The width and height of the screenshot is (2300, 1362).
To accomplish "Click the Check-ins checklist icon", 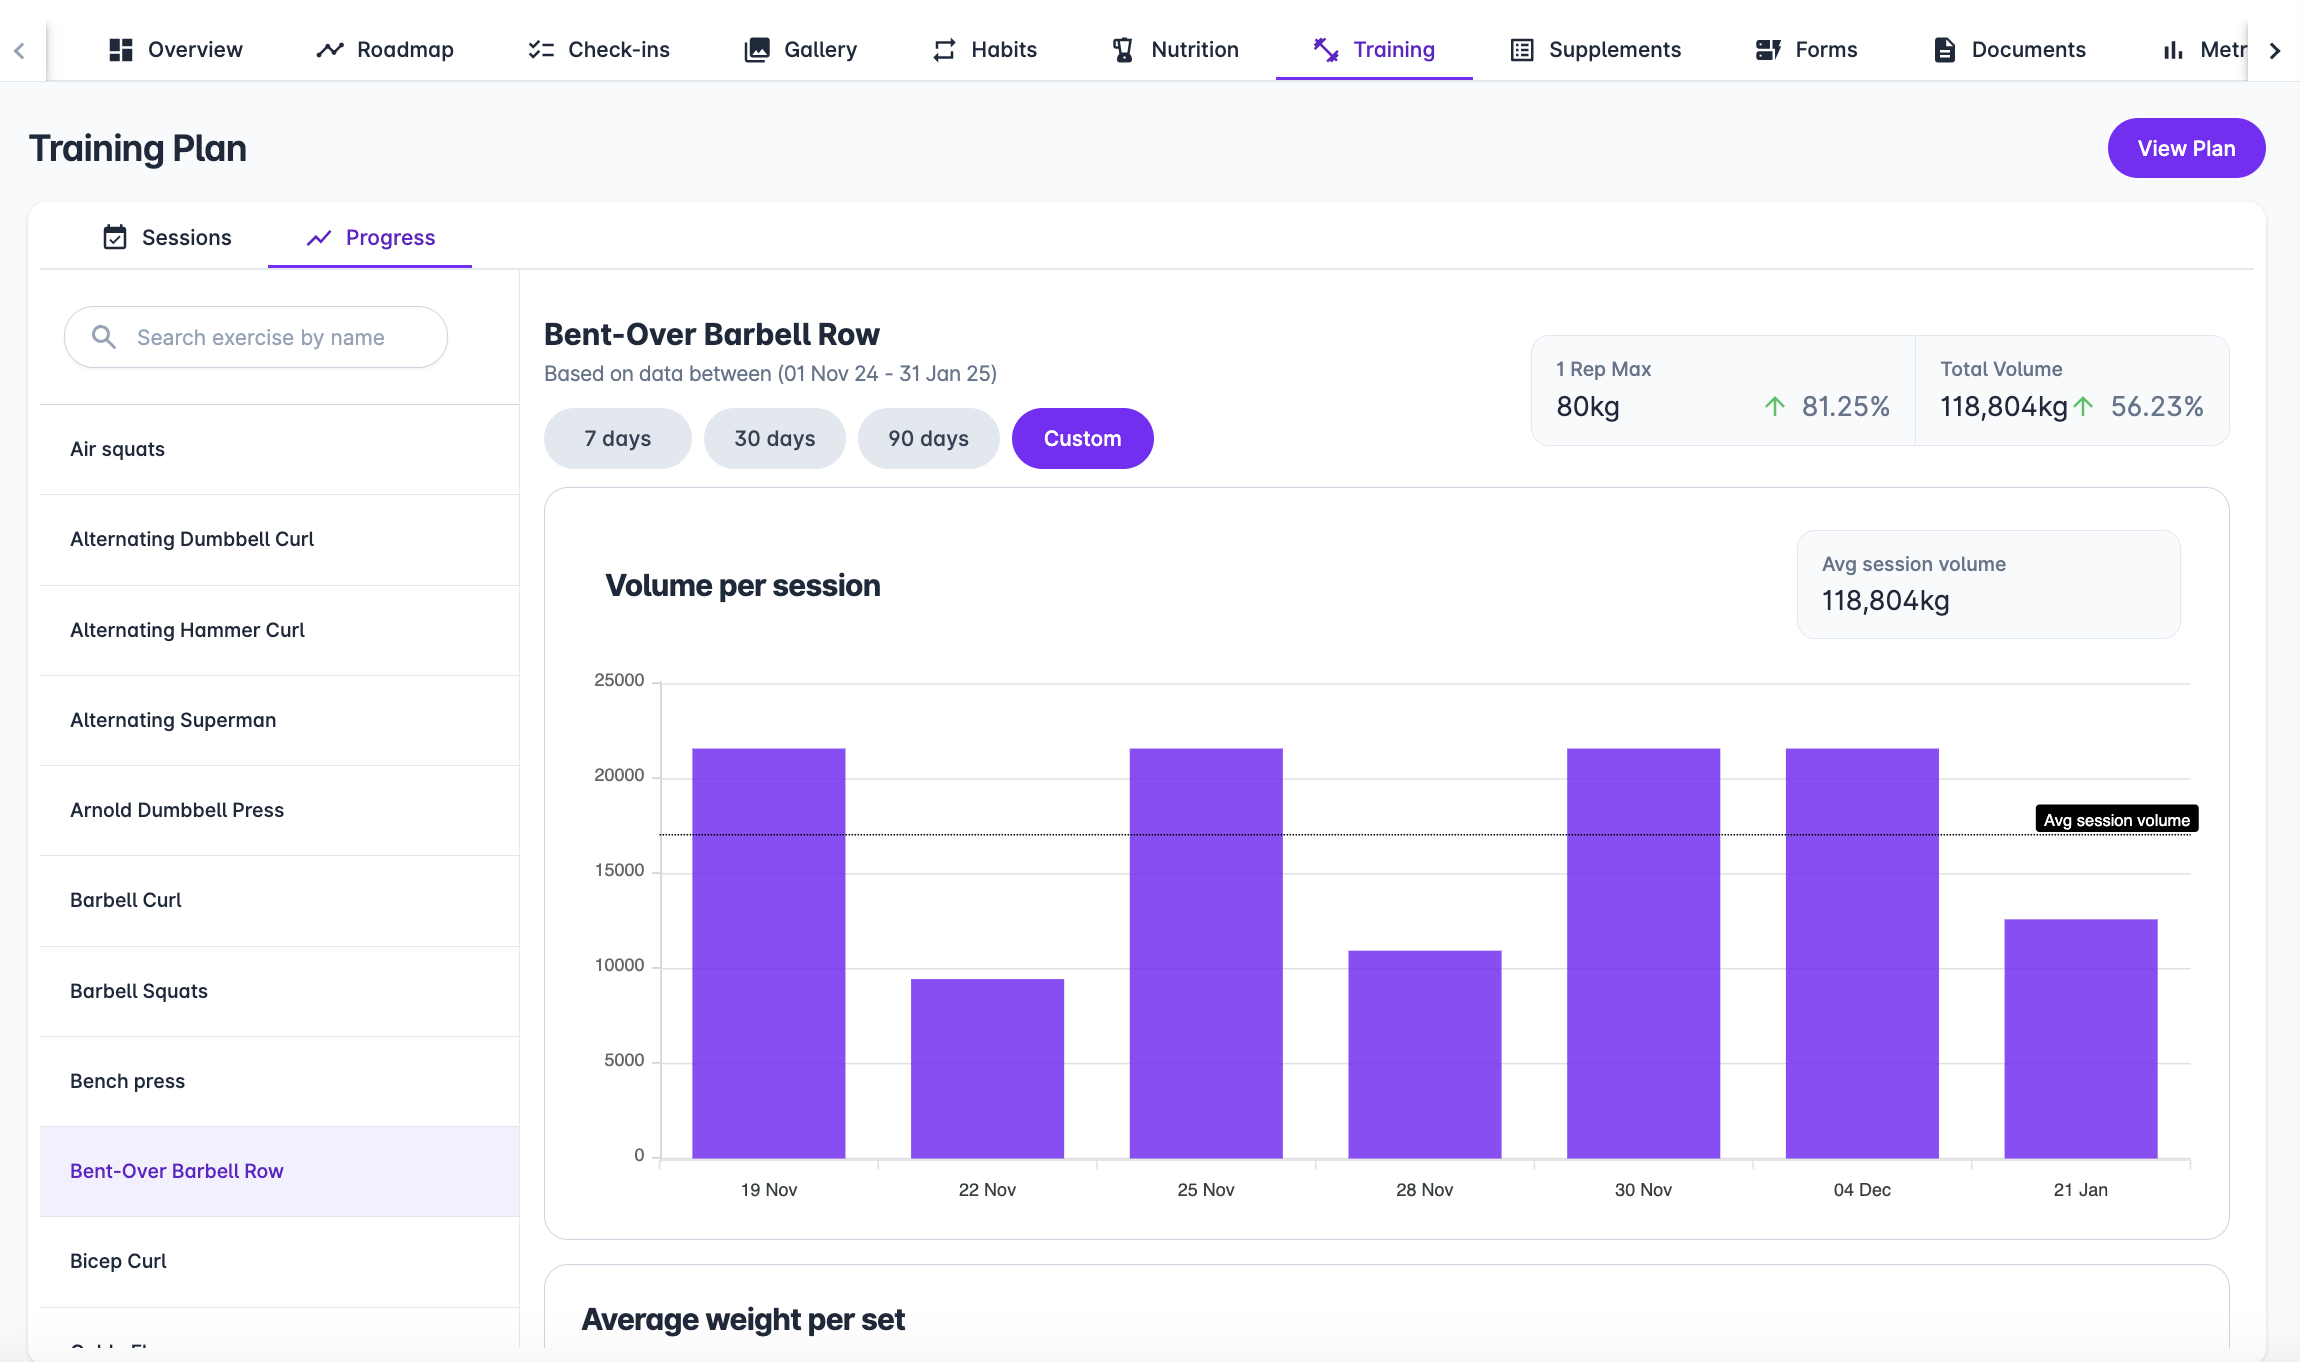I will (541, 50).
